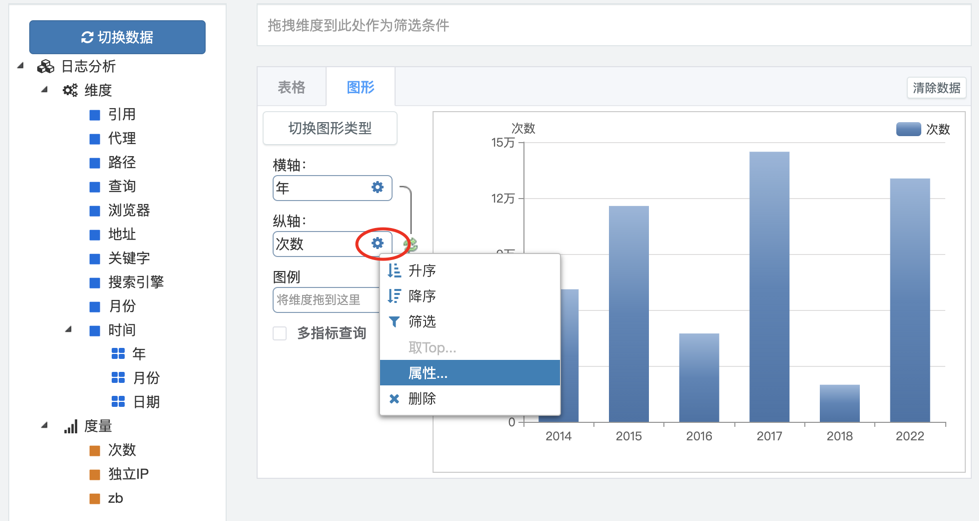Open the 切换图形类型 chart type button
Viewport: 979px width, 521px height.
[330, 128]
